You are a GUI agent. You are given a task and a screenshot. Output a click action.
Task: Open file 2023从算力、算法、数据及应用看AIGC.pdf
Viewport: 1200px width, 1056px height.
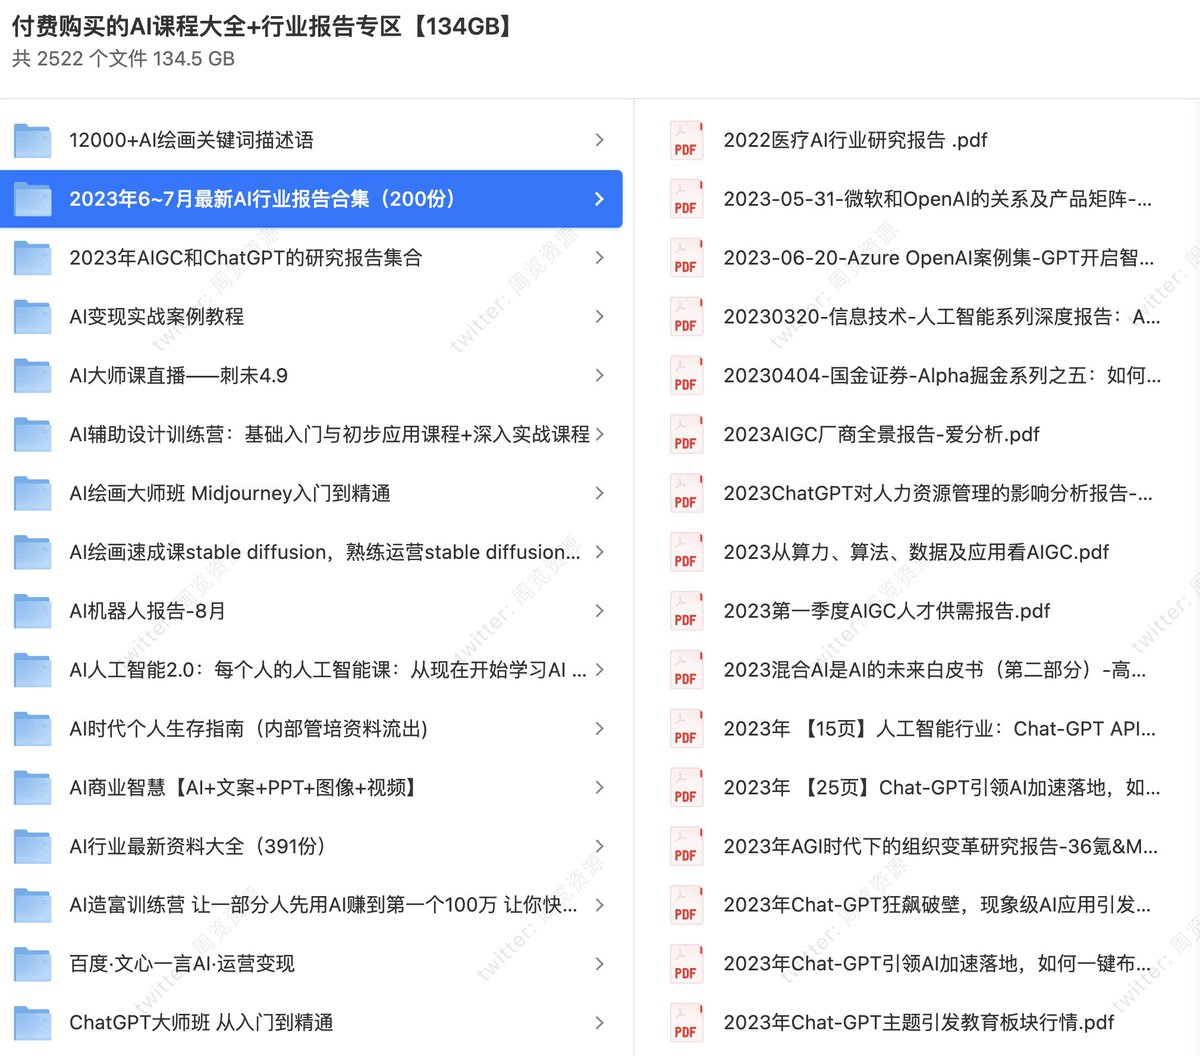(918, 552)
